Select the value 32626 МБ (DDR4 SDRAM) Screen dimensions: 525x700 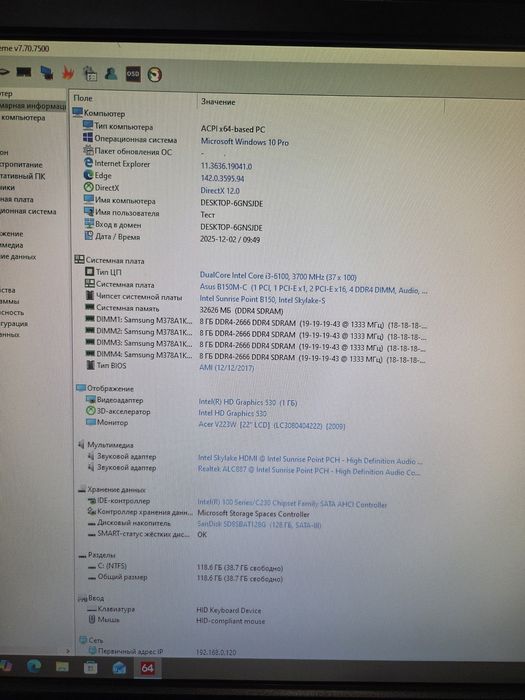(x=241, y=311)
